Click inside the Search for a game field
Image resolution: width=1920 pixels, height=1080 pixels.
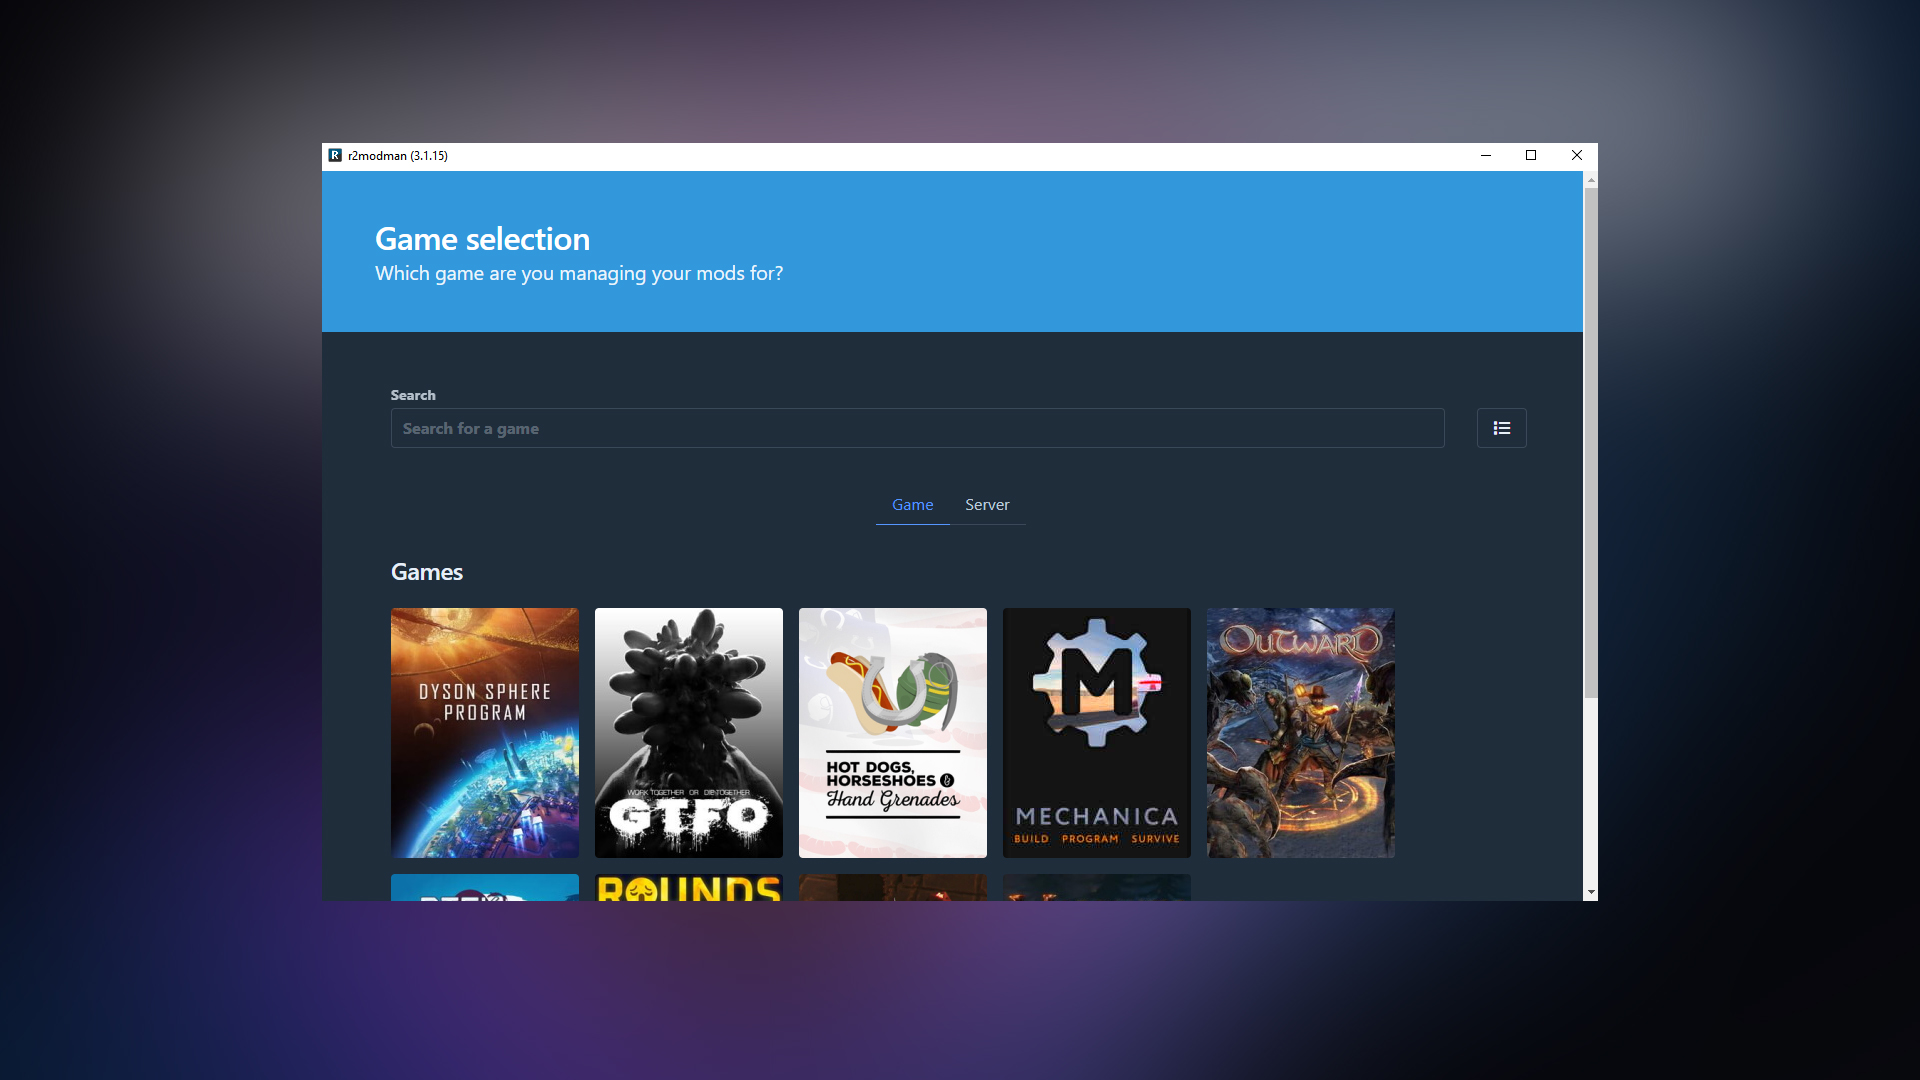(916, 427)
